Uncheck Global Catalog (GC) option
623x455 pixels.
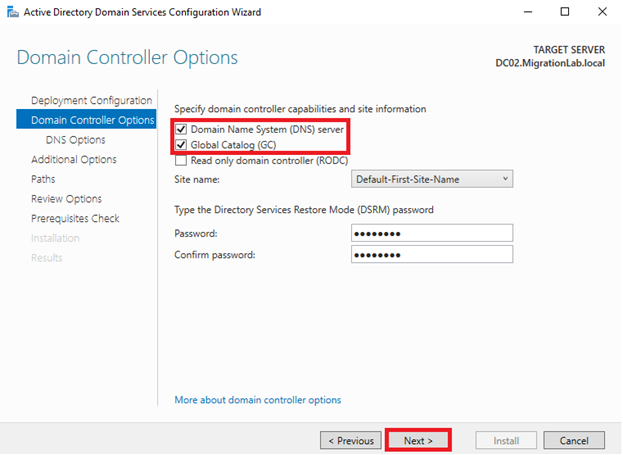181,145
